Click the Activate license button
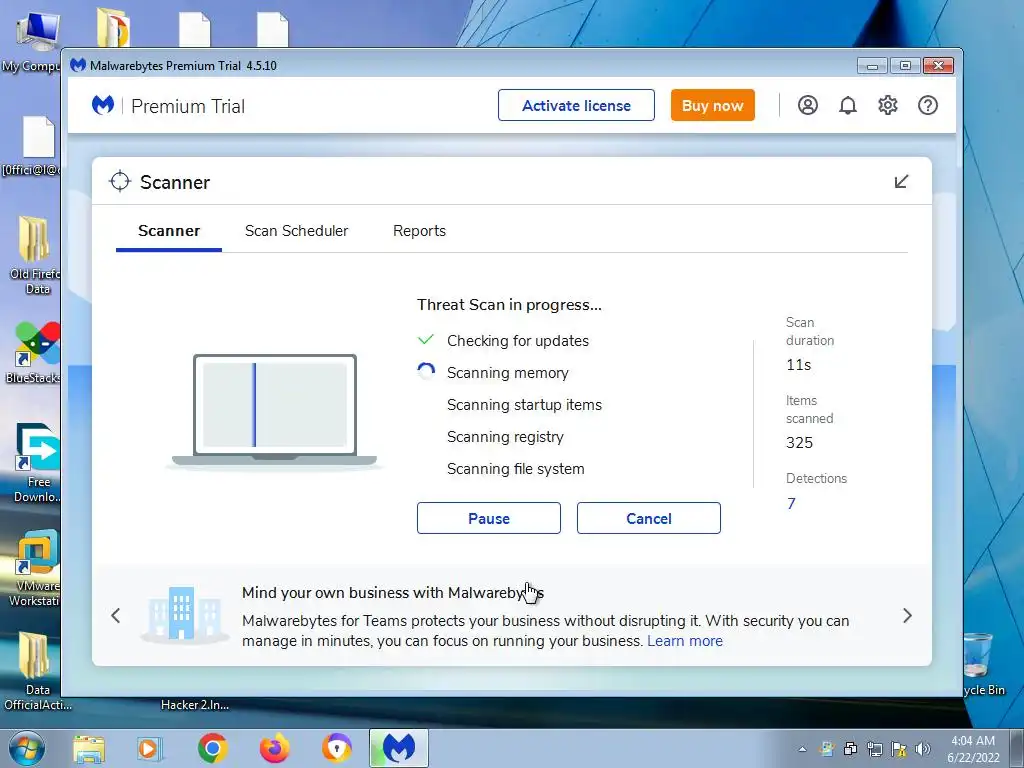This screenshot has height=768, width=1024. point(576,105)
